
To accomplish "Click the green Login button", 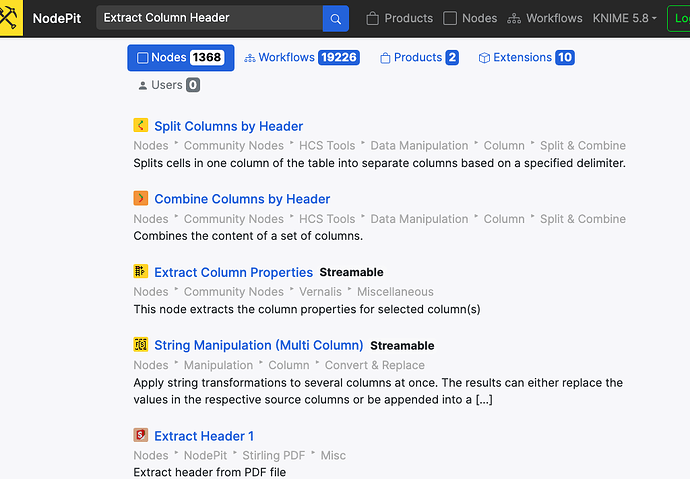I will click(678, 18).
